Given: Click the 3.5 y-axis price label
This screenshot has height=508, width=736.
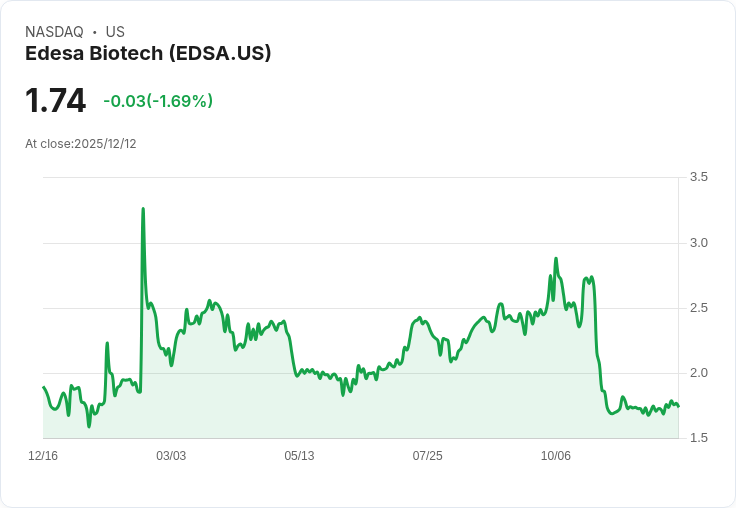Looking at the screenshot, I should (x=699, y=177).
